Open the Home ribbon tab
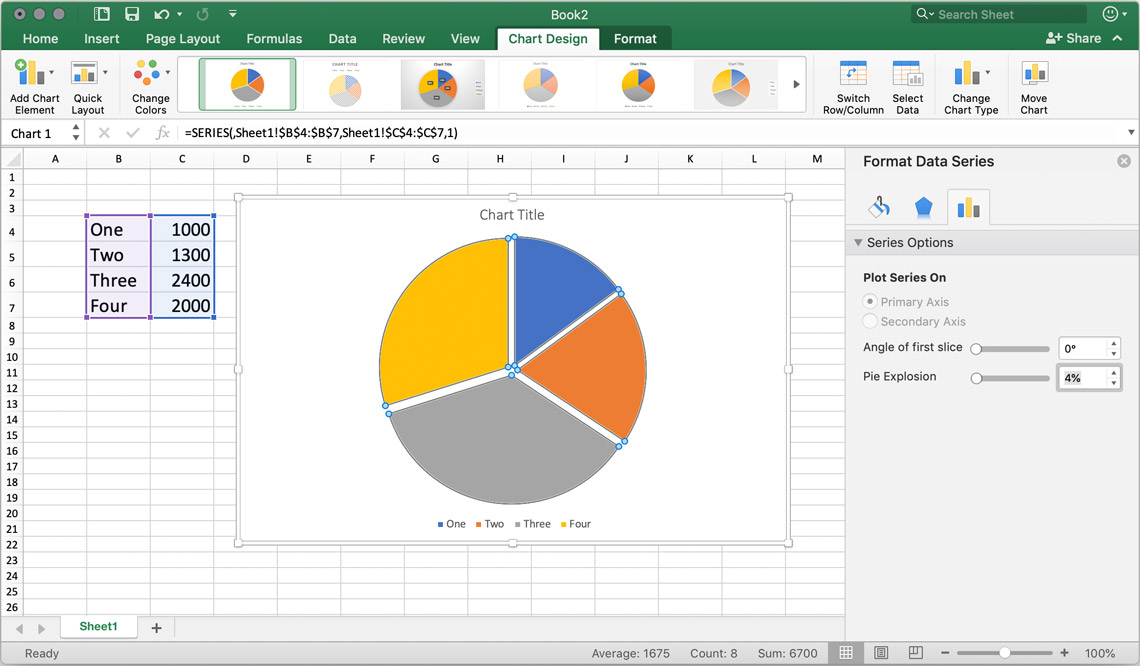 40,39
